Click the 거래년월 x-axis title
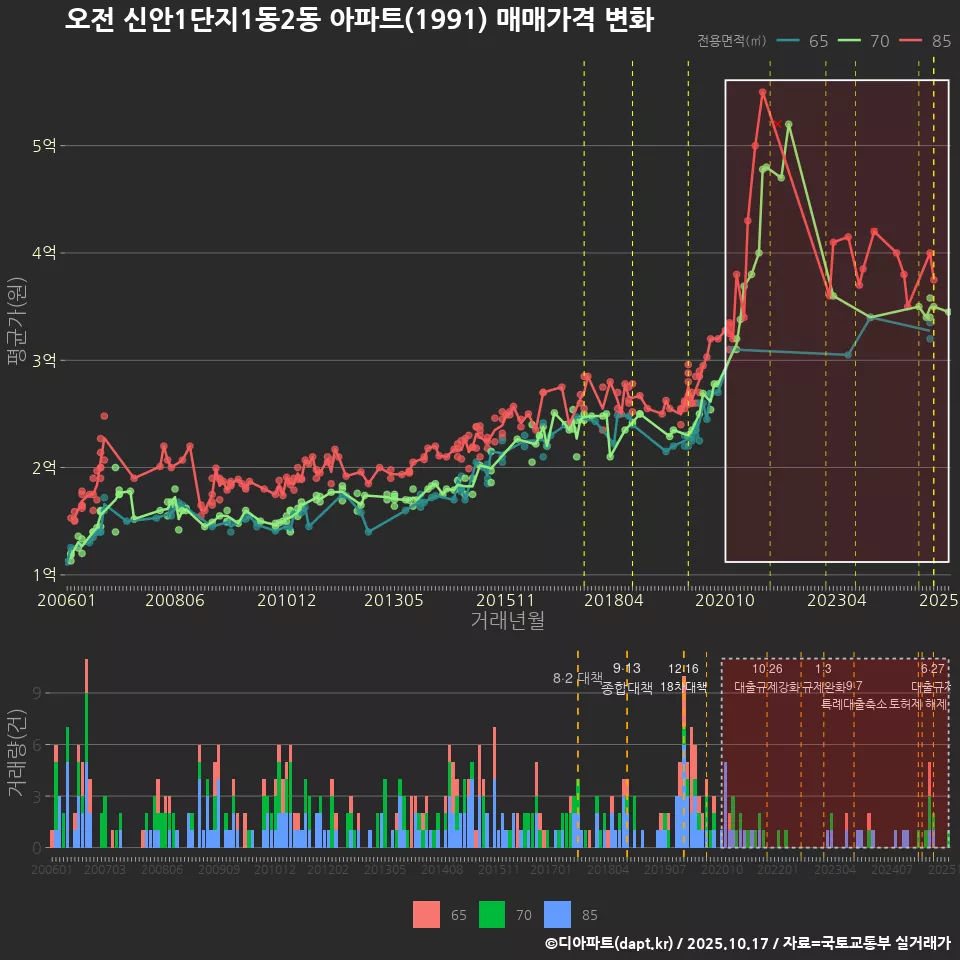Screen dimensions: 960x960 [507, 621]
